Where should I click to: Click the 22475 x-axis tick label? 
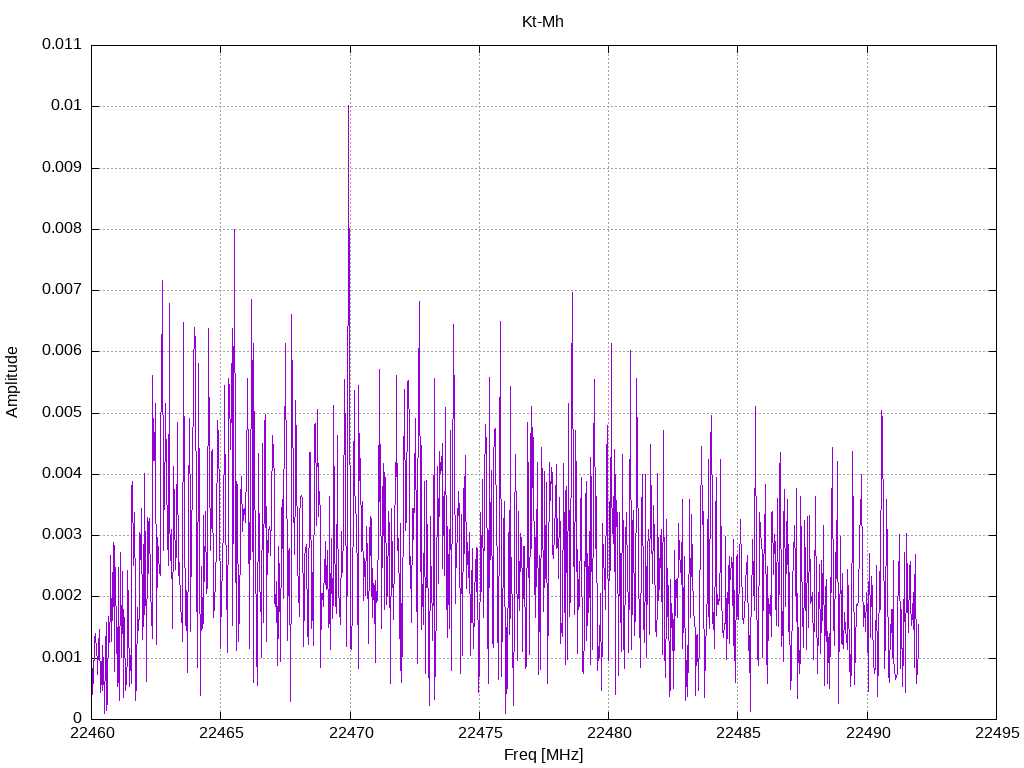[479, 734]
